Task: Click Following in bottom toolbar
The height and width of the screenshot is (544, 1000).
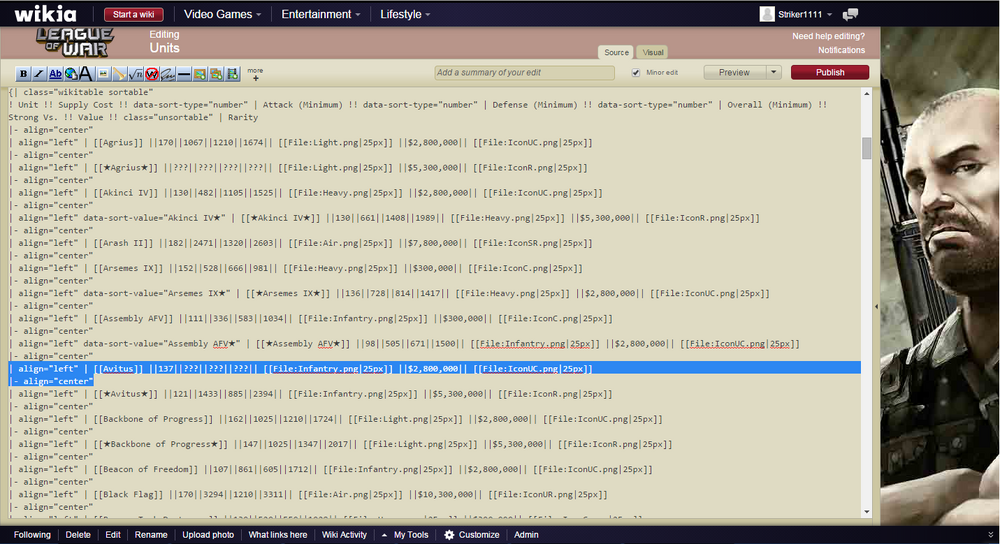Action: tap(32, 534)
